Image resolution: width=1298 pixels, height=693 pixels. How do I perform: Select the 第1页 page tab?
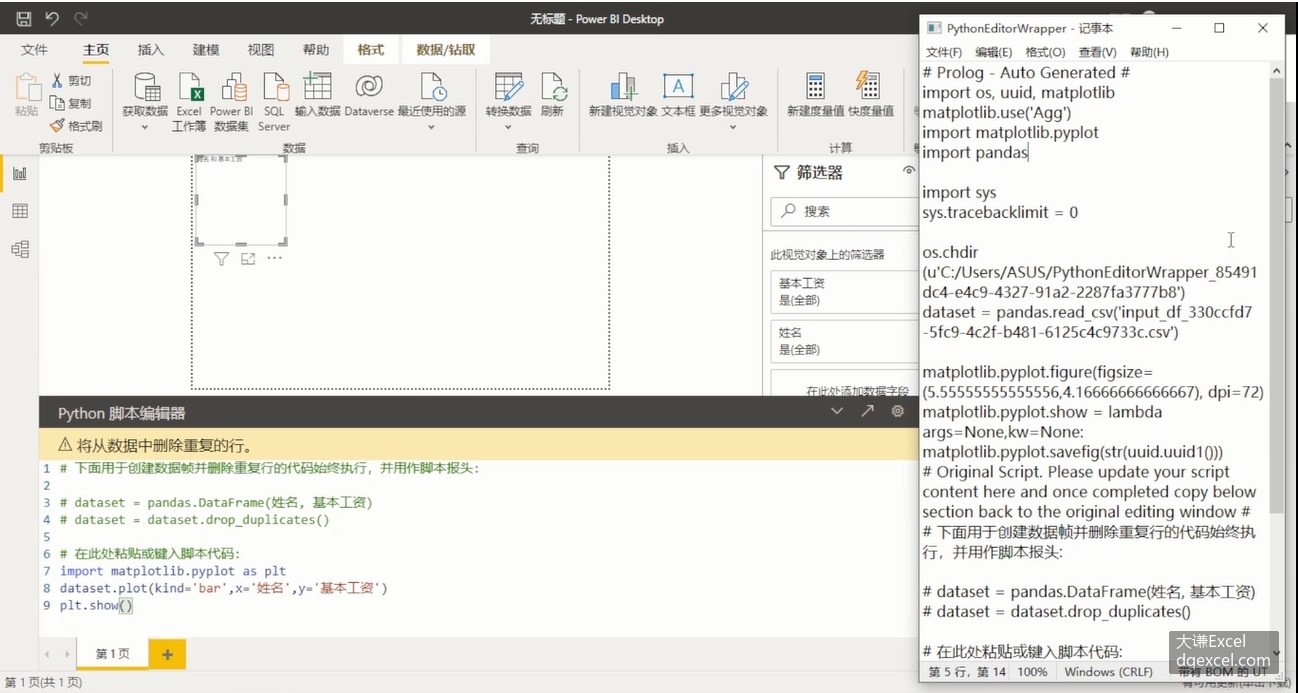pos(113,654)
